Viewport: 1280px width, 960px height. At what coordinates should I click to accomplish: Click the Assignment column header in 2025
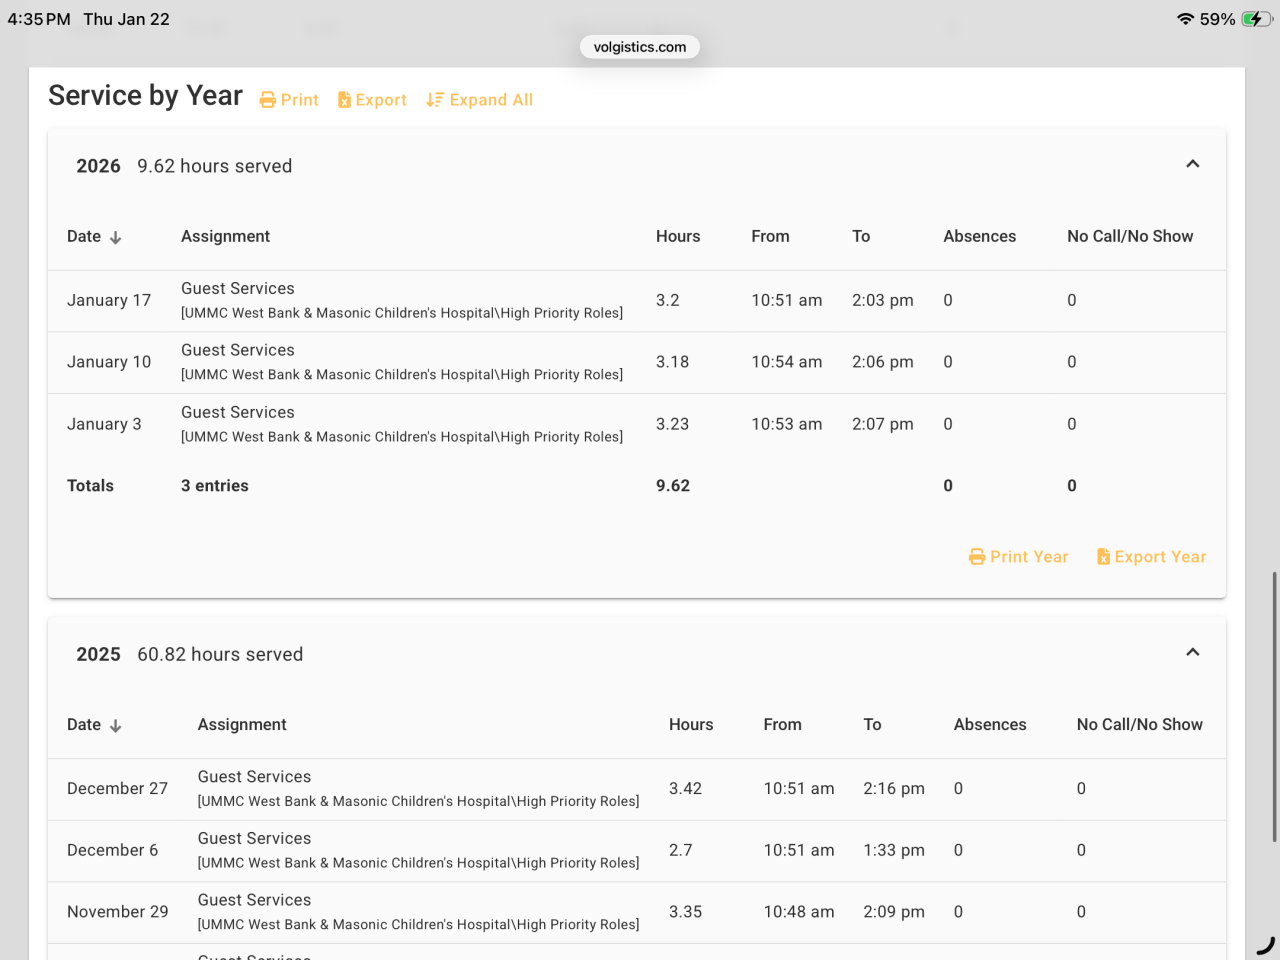coord(242,724)
